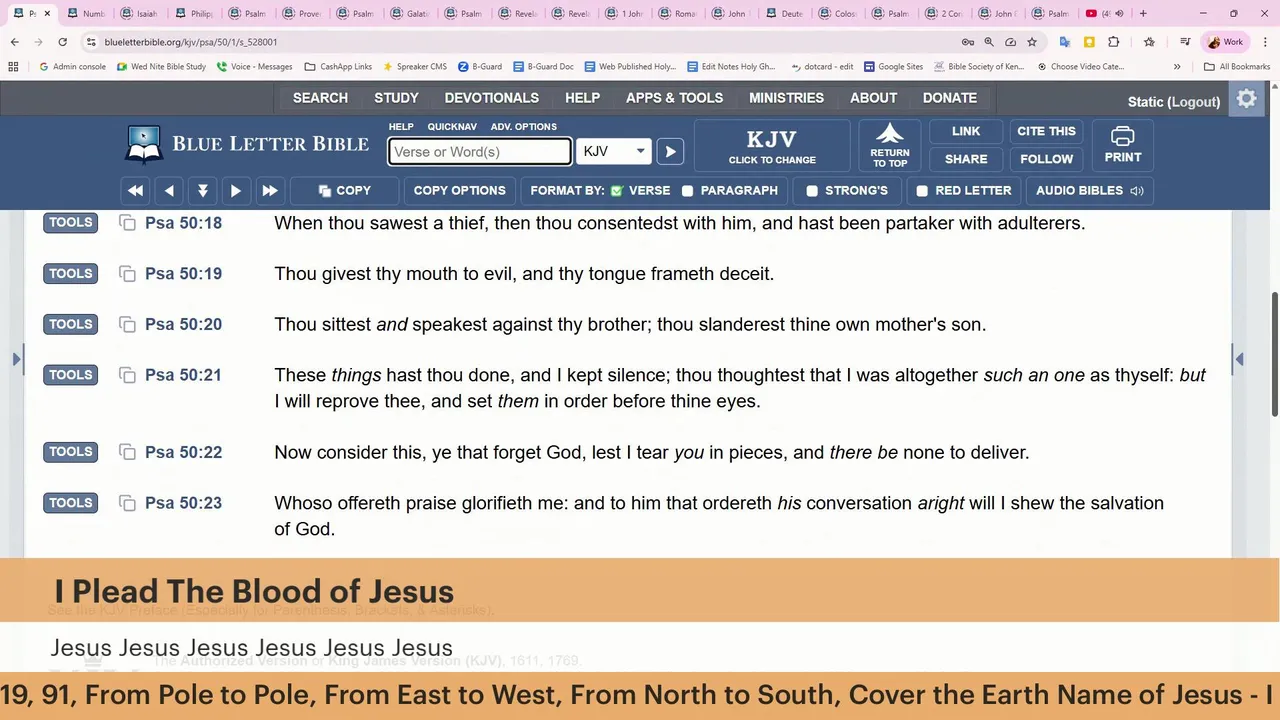1280x720 pixels.
Task: Click the ADV. OPTIONS link
Action: [523, 127]
